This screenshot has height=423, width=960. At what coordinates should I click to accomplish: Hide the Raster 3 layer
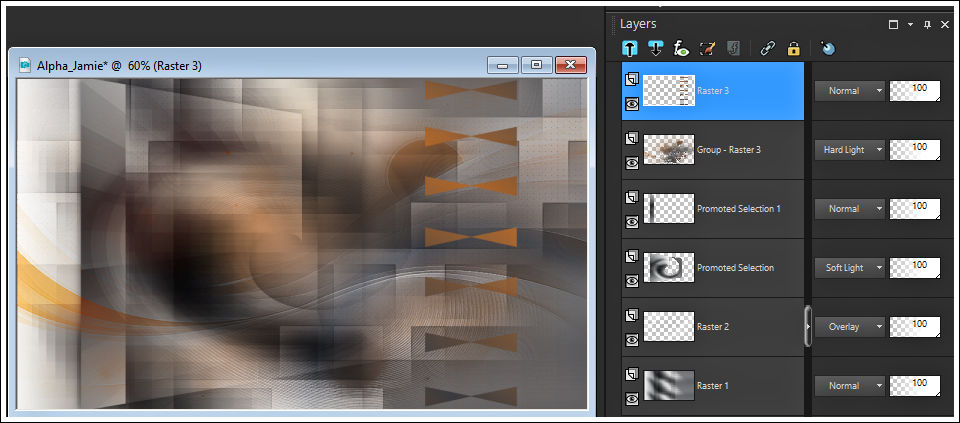632,104
